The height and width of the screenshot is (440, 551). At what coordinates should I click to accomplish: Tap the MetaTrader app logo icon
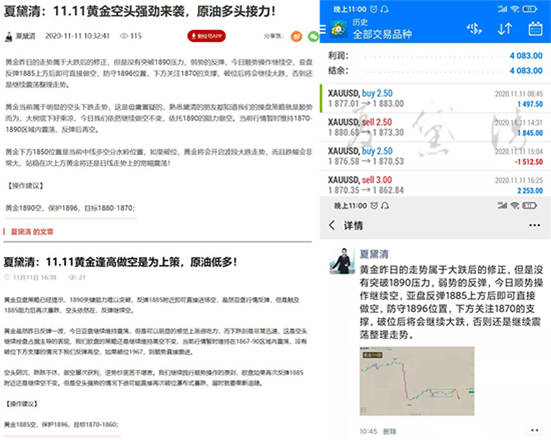coord(338,29)
